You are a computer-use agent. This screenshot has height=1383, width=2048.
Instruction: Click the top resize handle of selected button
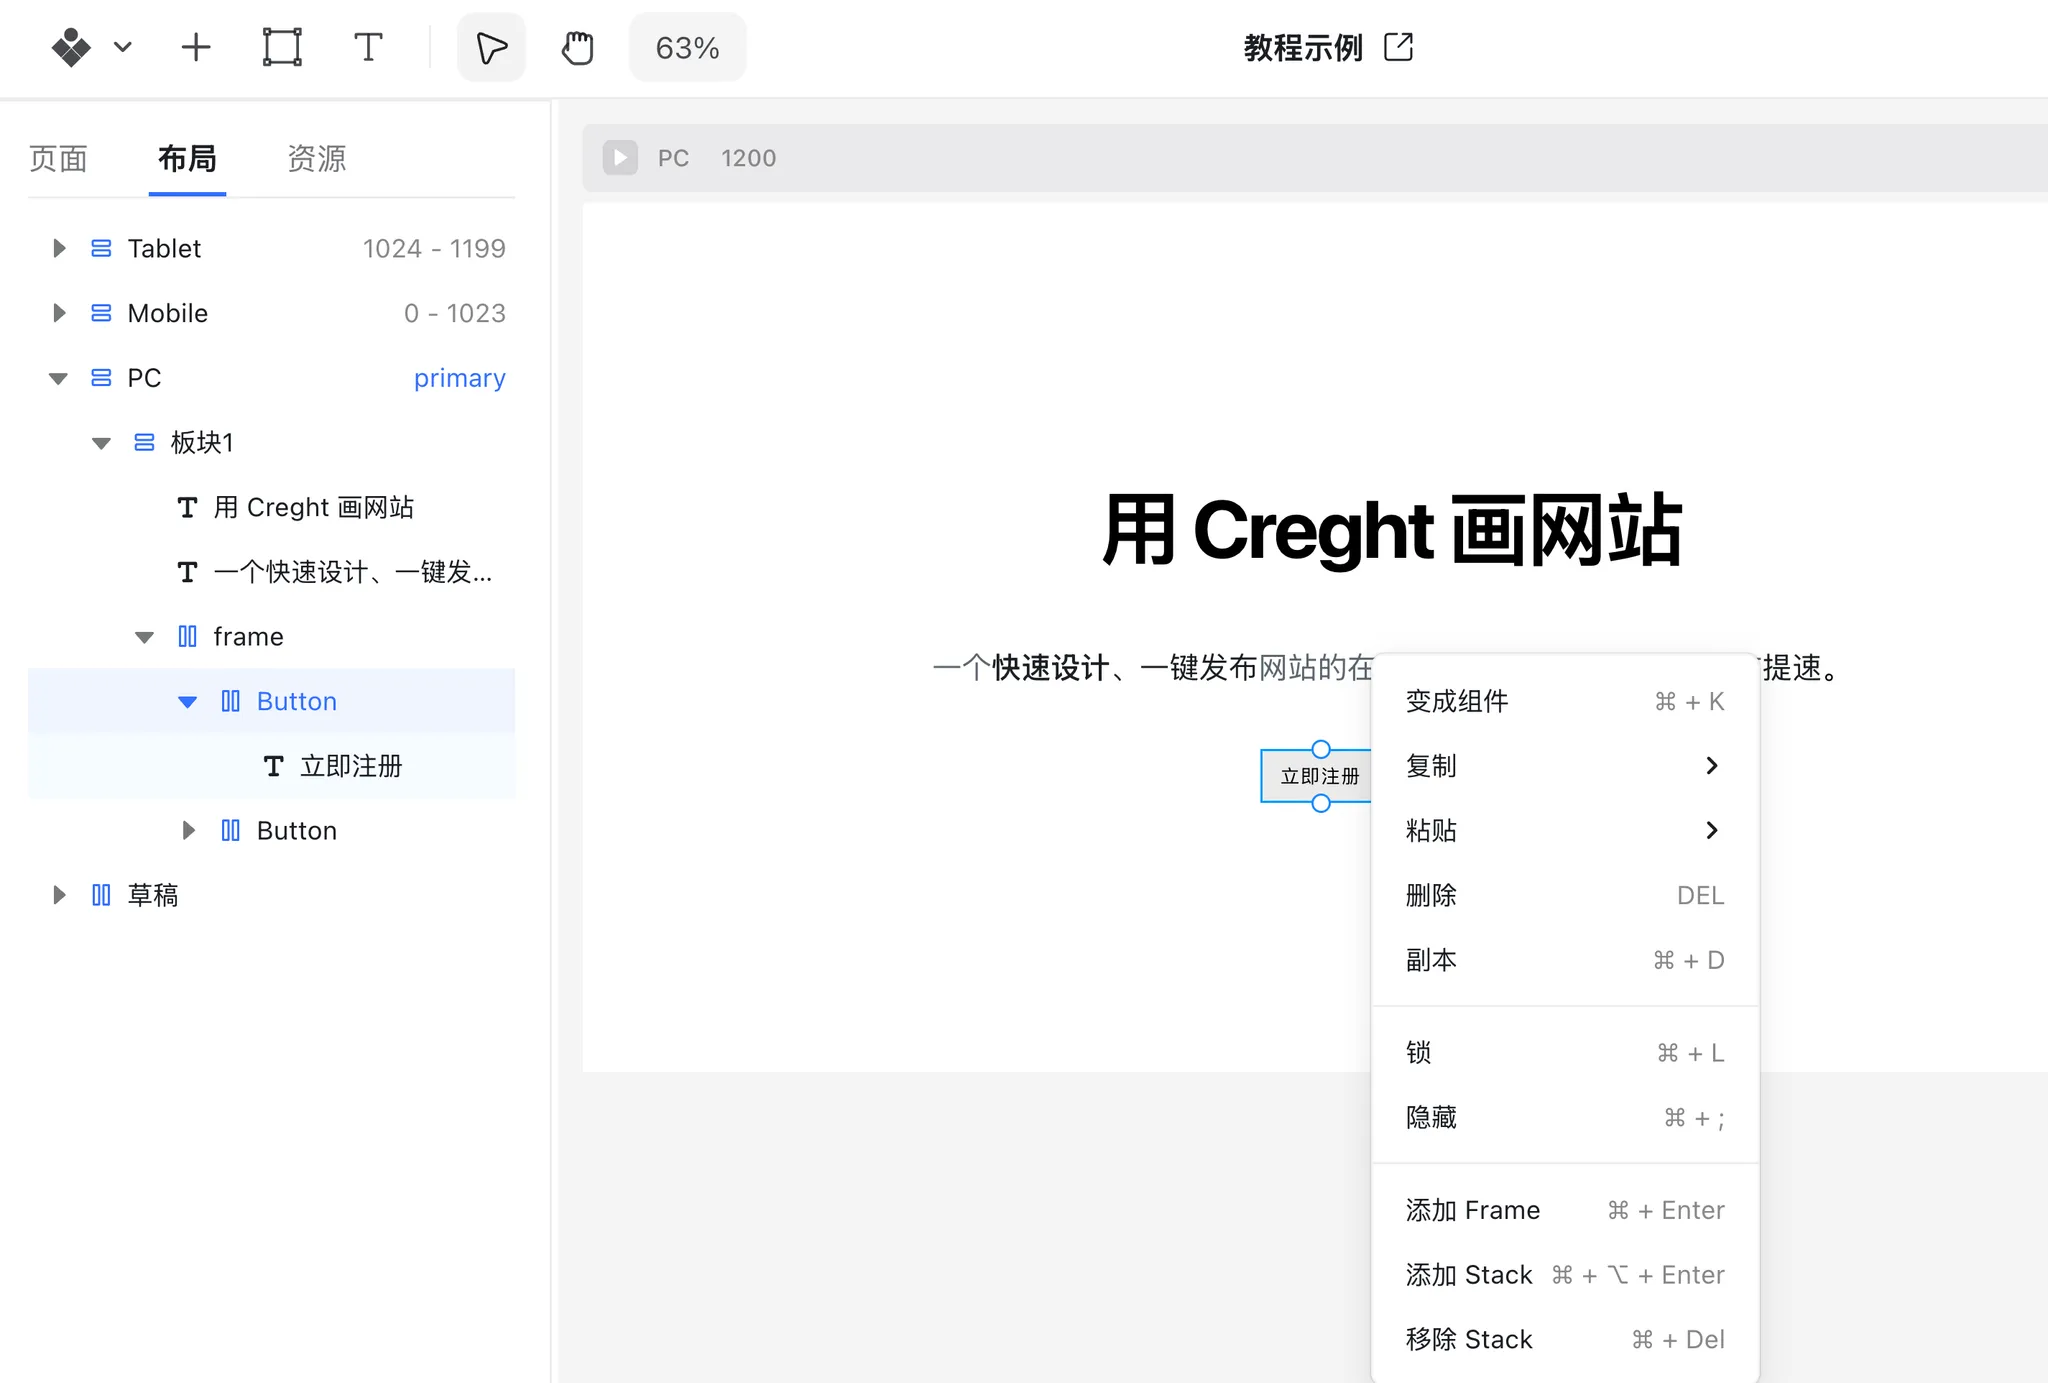pos(1321,749)
